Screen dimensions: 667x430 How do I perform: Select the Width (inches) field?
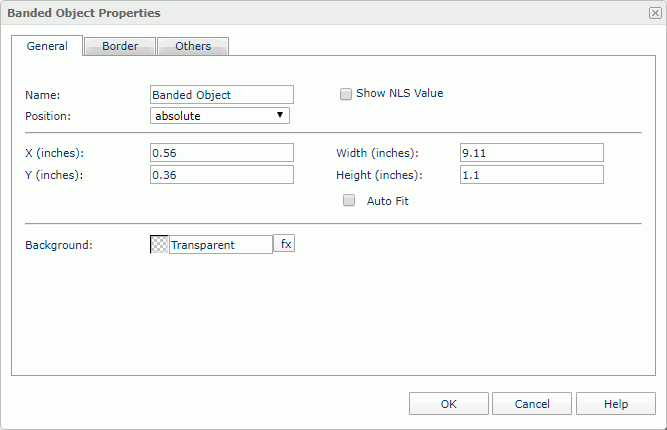coord(531,153)
